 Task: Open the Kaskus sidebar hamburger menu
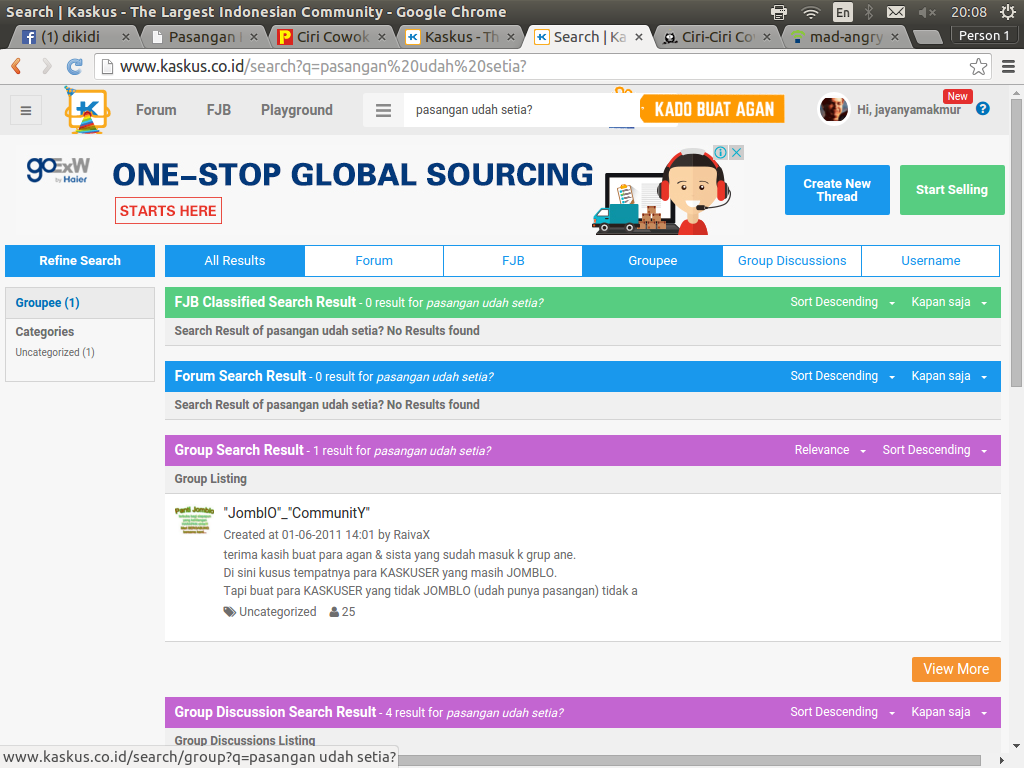pos(26,110)
